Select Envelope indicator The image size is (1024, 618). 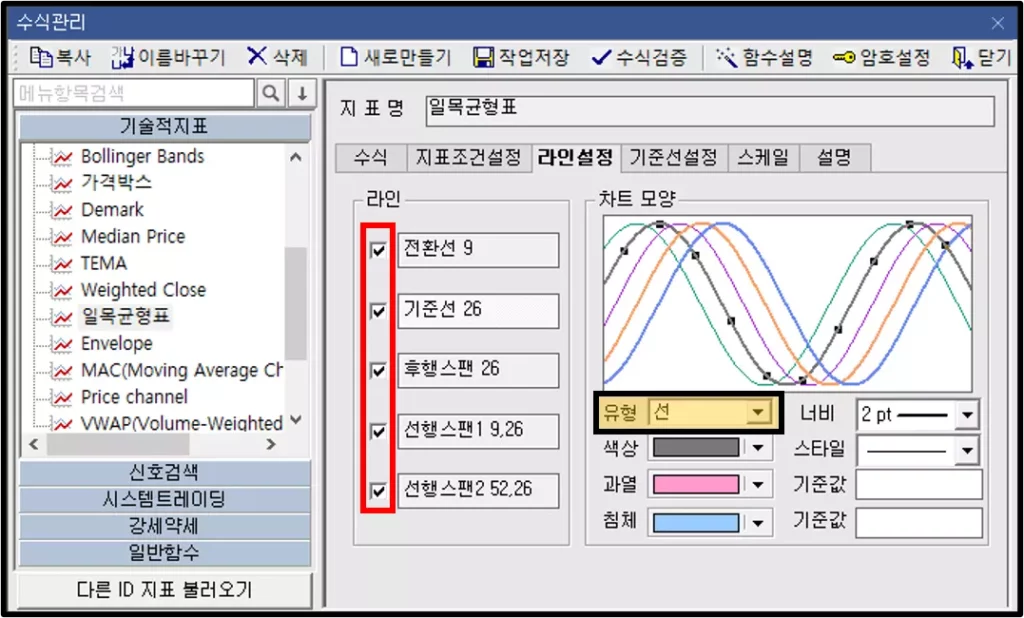click(x=116, y=344)
